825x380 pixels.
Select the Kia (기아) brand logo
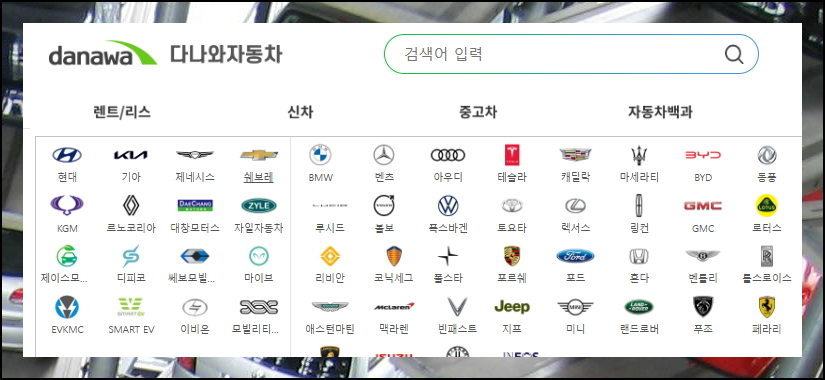[x=131, y=155]
